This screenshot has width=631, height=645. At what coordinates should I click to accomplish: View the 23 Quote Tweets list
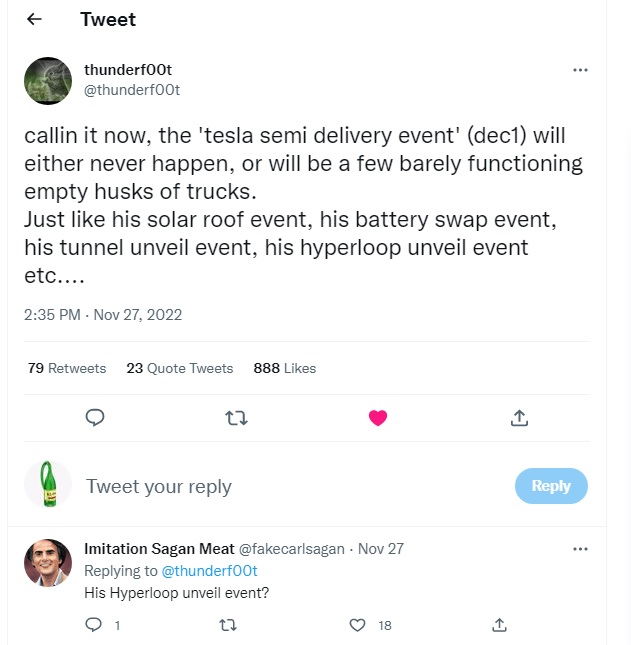click(x=180, y=368)
